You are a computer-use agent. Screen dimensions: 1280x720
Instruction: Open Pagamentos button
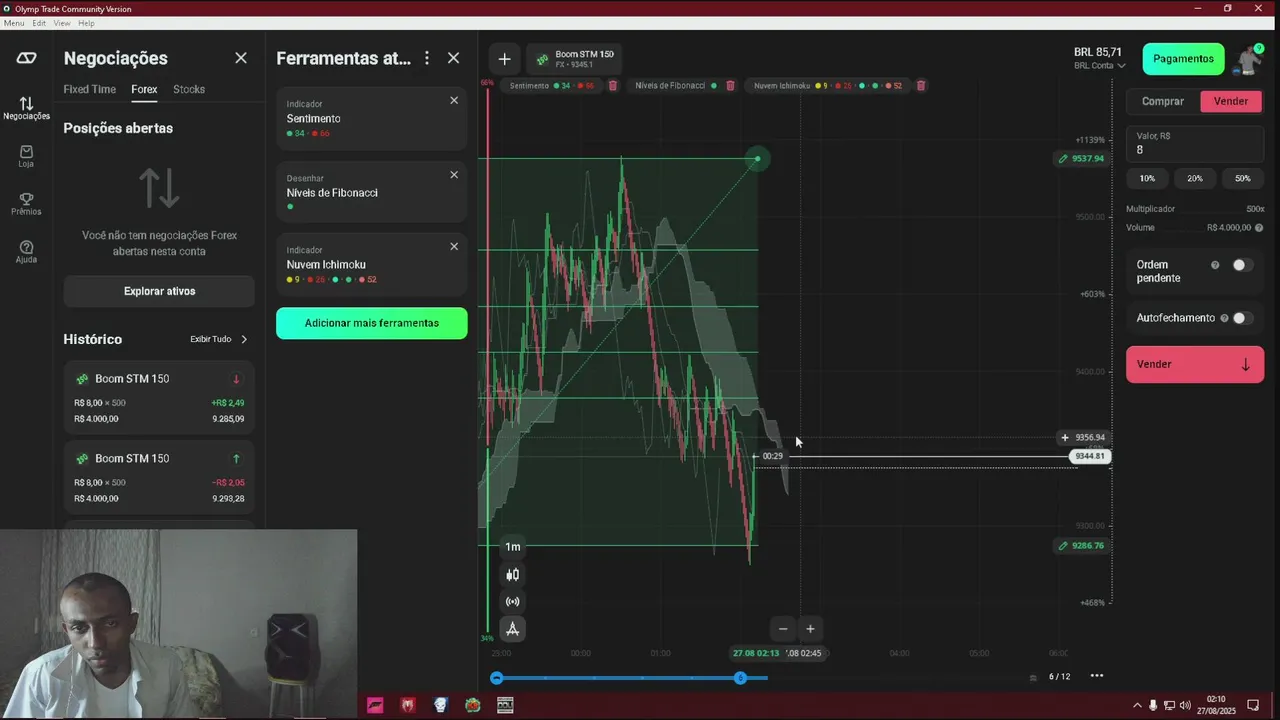[x=1184, y=59]
